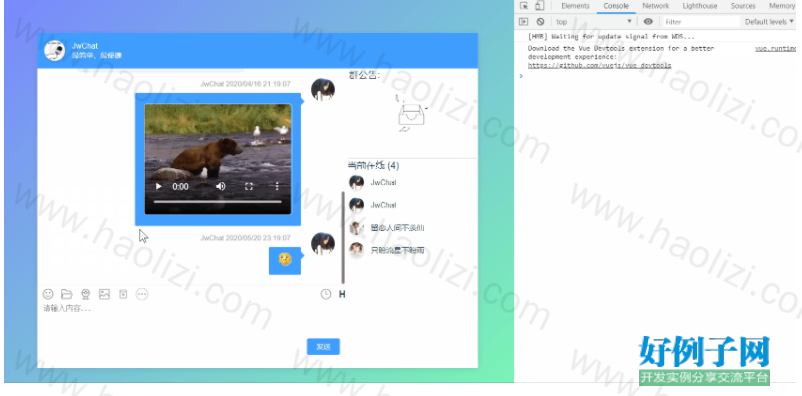The image size is (802, 396).
Task: Open the emoji picker in chat toolbar
Action: (x=48, y=294)
